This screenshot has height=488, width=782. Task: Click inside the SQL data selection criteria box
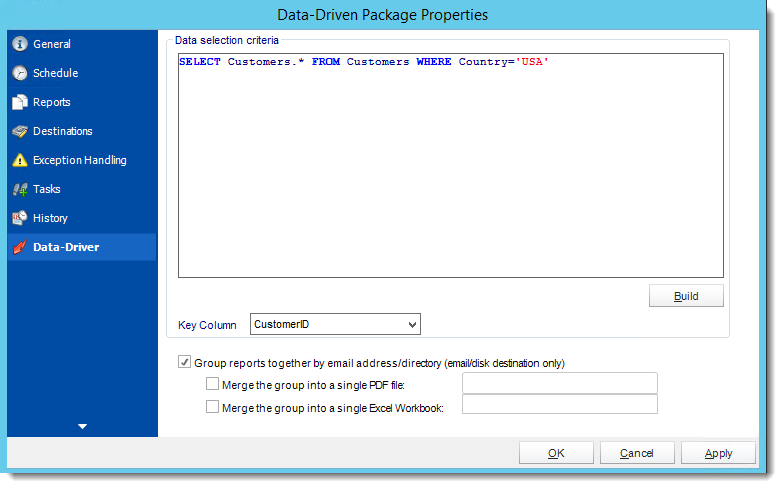point(451,166)
